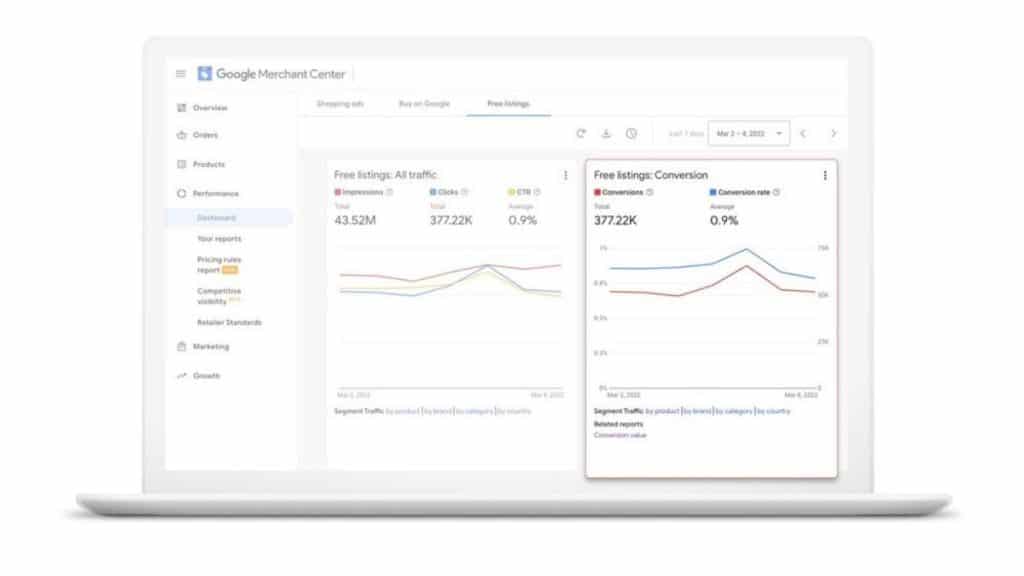Open the Conversion card's three-dot menu
Screen dimensions: 1024x576
[824, 175]
